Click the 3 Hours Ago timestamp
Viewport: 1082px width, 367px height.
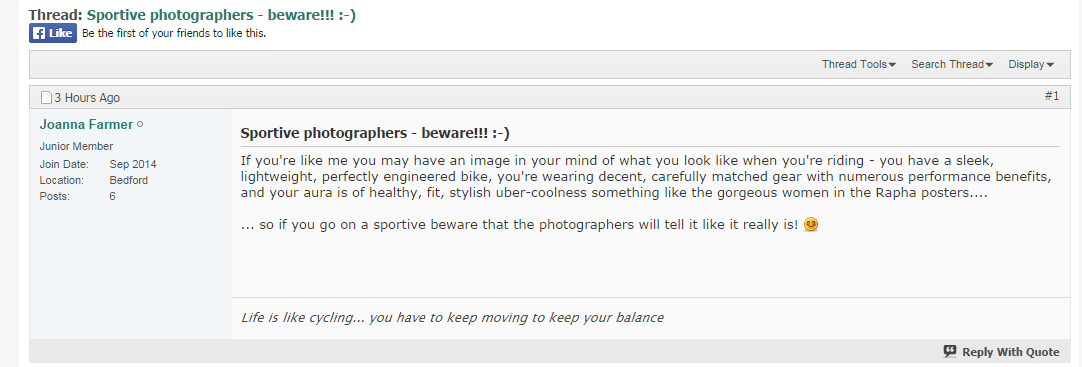(x=87, y=98)
